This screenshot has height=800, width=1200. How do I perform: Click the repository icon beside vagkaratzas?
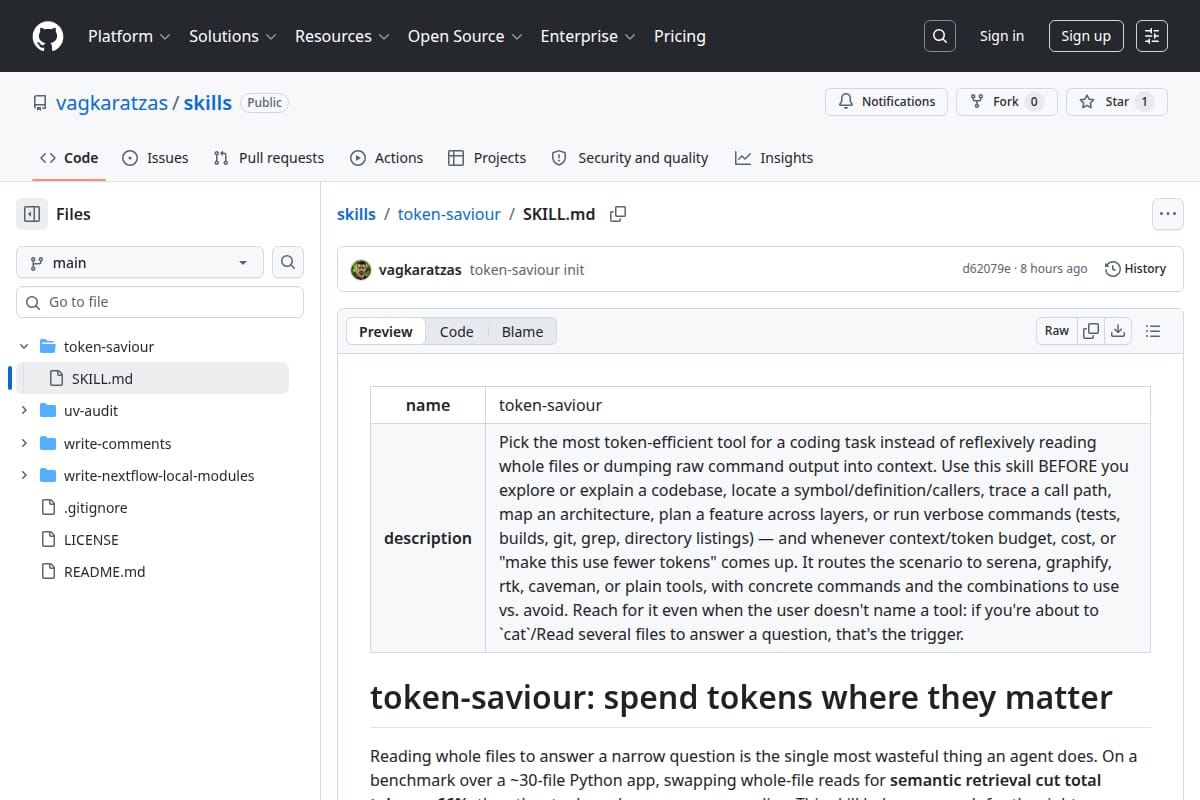pyautogui.click(x=40, y=103)
